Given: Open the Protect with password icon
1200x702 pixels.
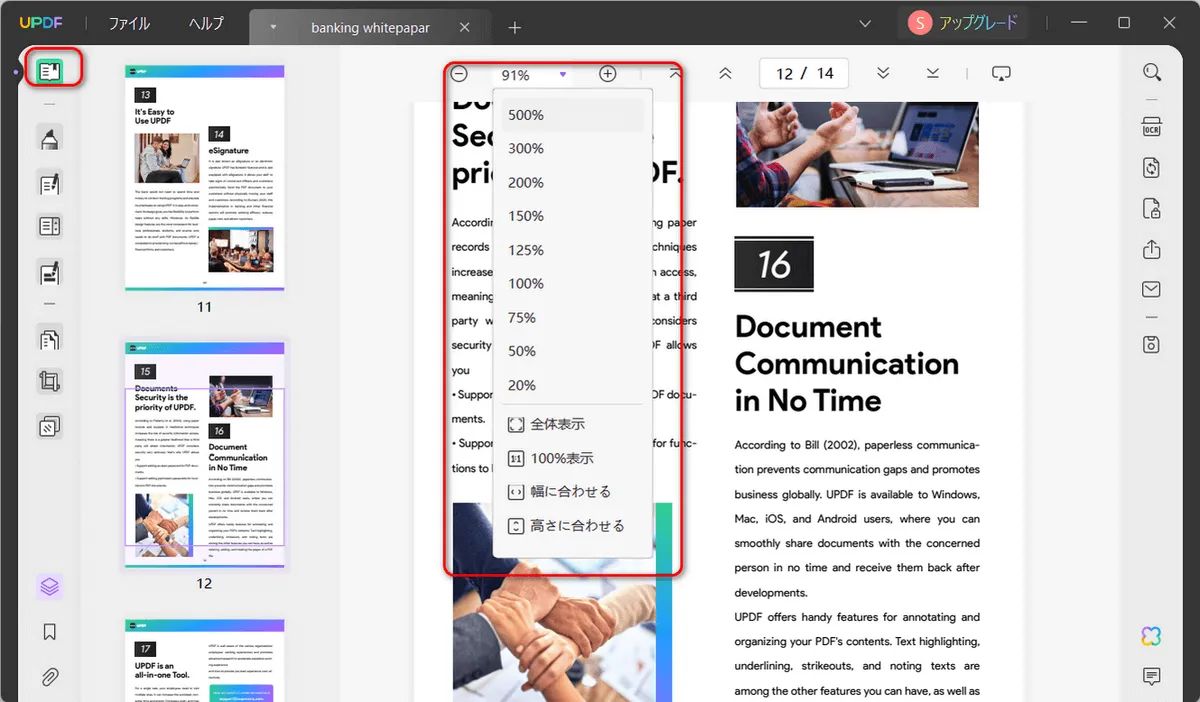Looking at the screenshot, I should [1152, 208].
